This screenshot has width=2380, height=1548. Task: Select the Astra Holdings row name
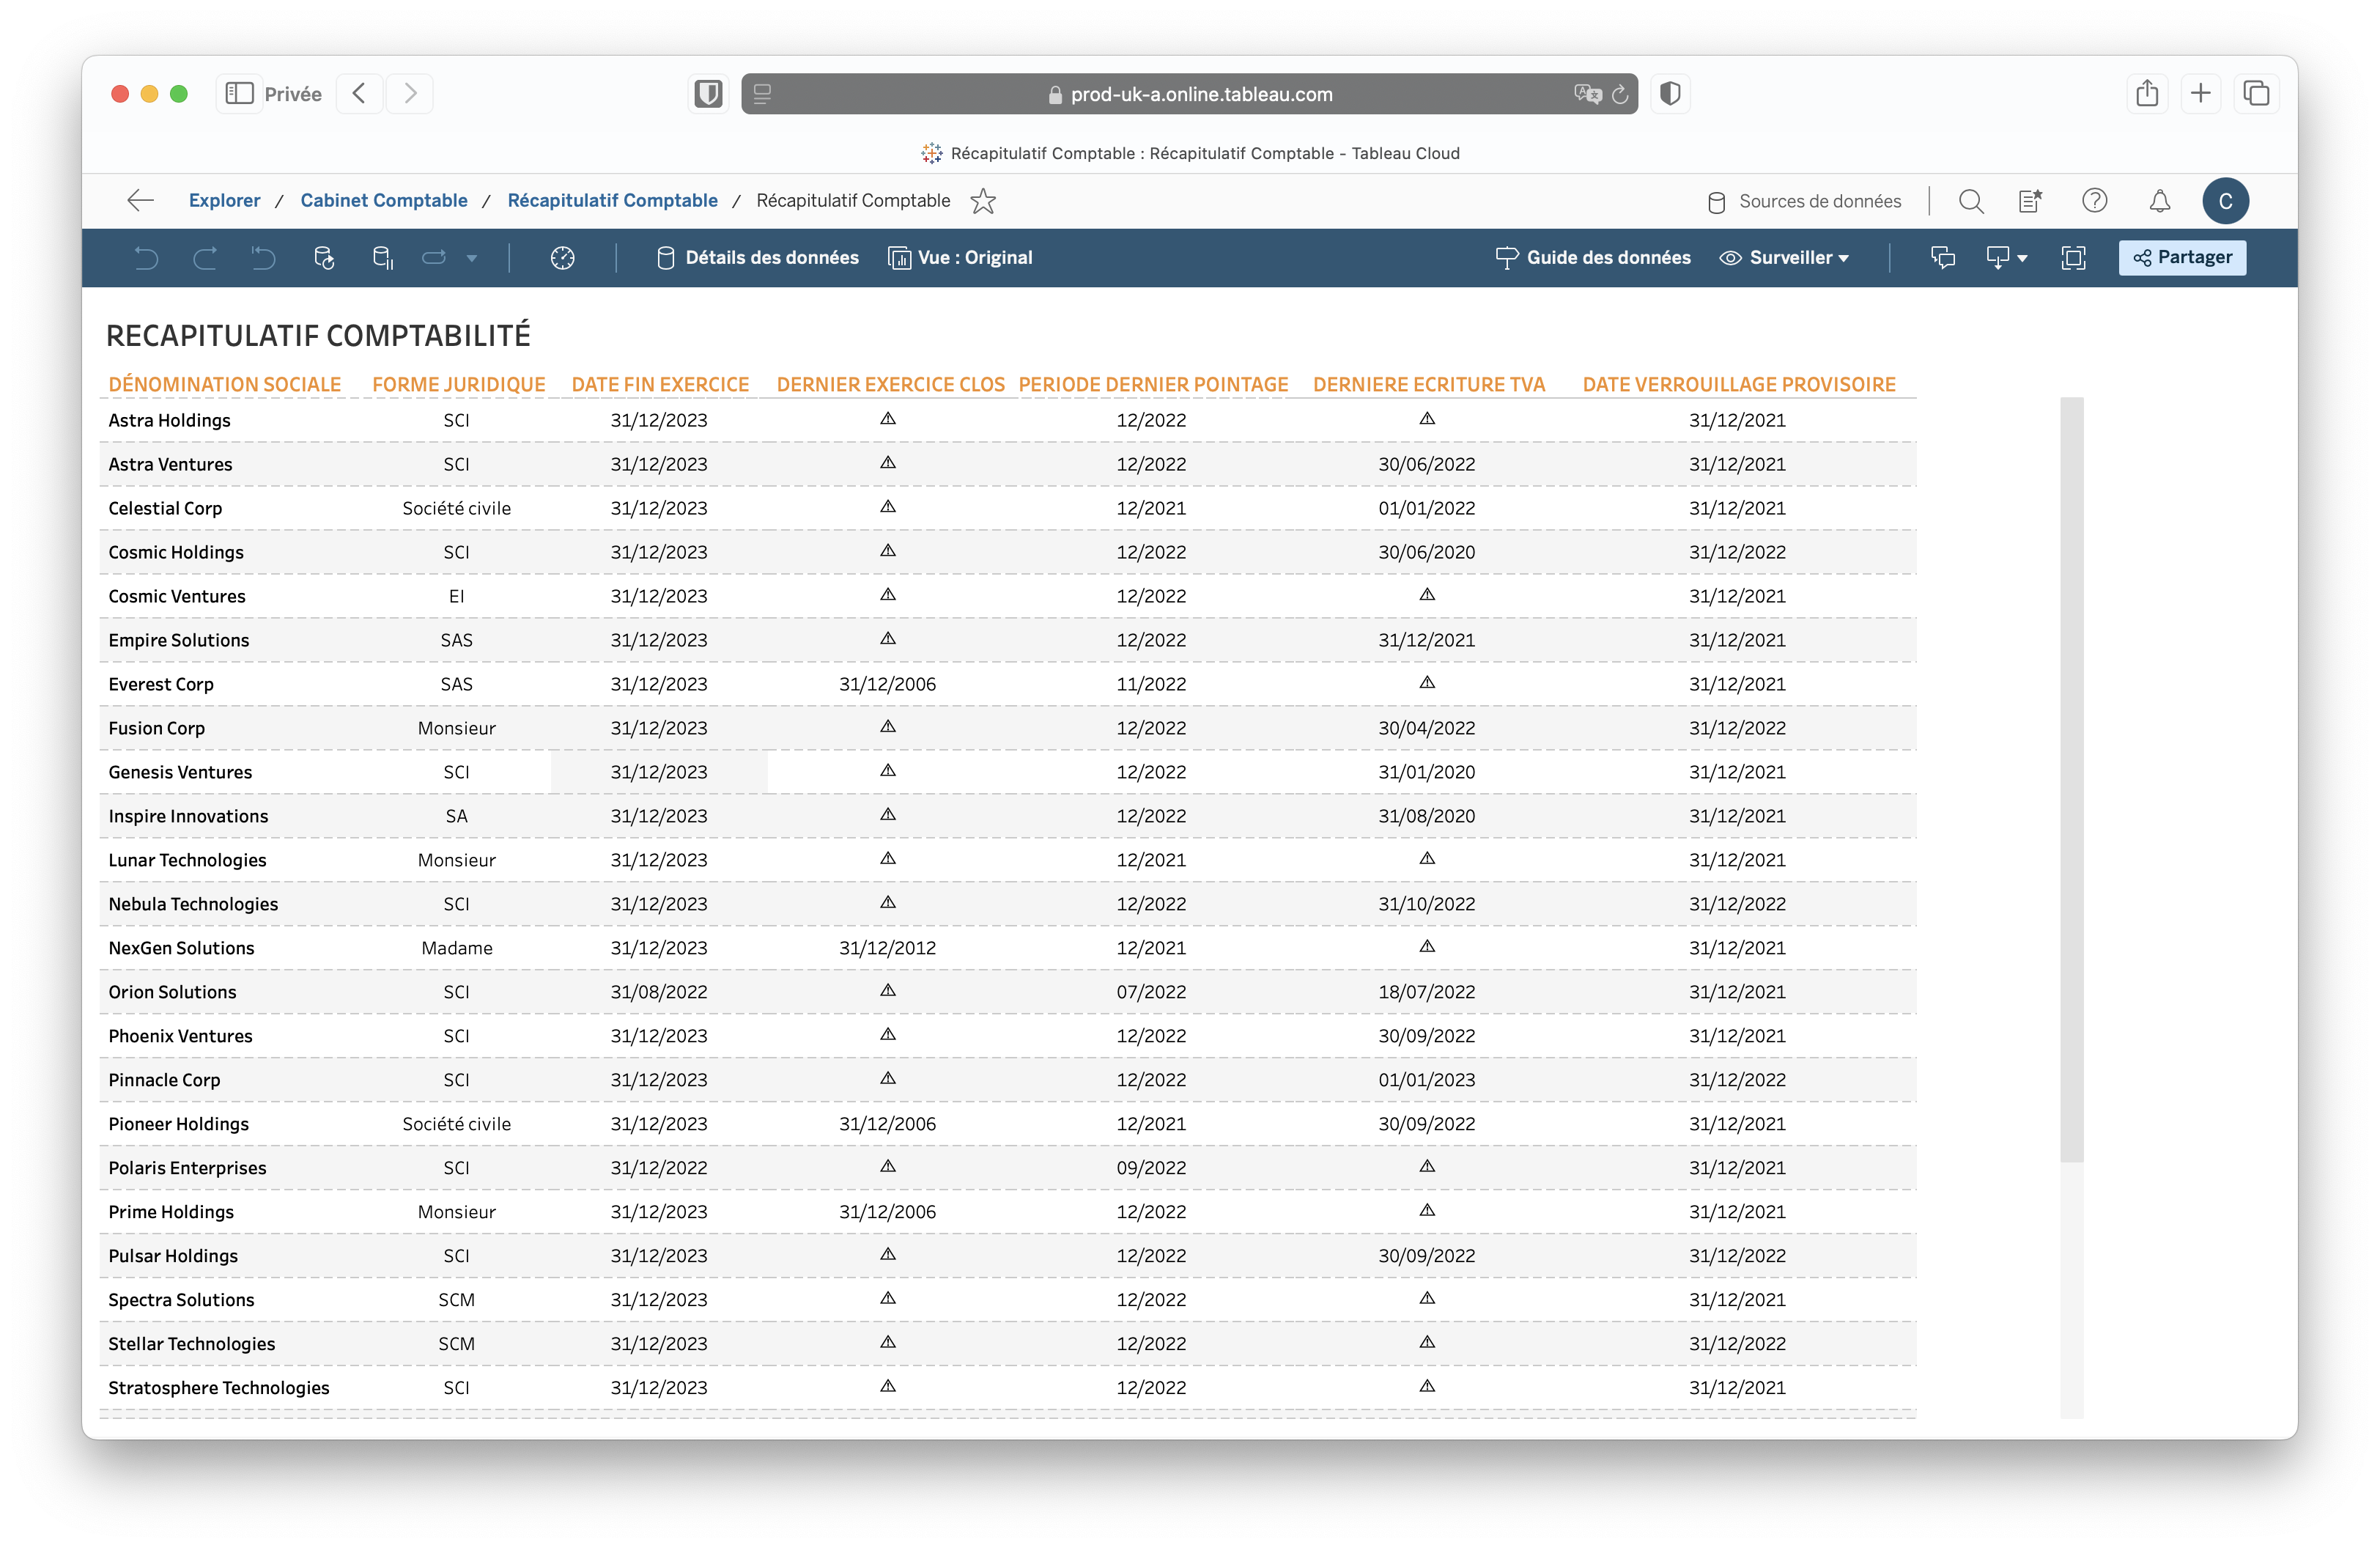coord(169,421)
